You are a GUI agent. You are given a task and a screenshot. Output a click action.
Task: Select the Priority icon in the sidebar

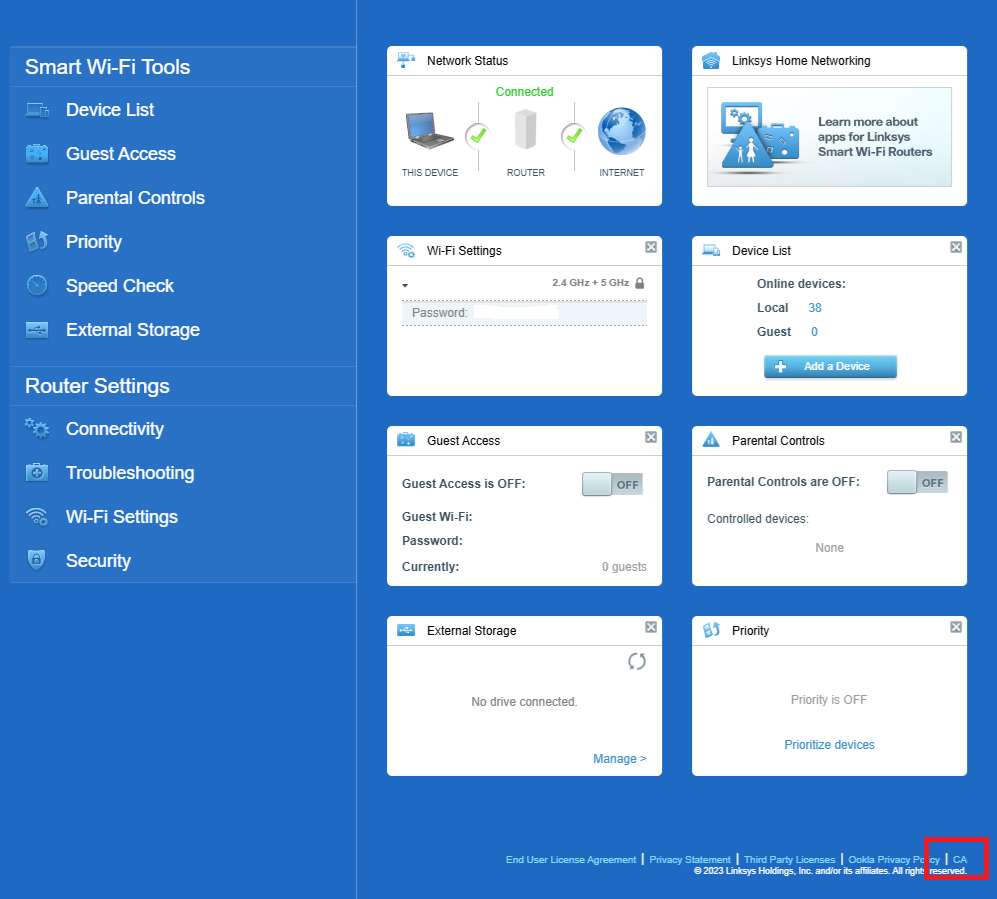click(x=37, y=242)
